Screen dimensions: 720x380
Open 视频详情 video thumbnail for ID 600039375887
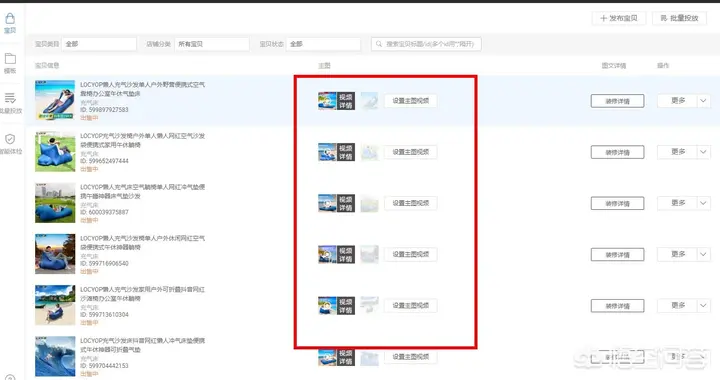pyautogui.click(x=337, y=203)
